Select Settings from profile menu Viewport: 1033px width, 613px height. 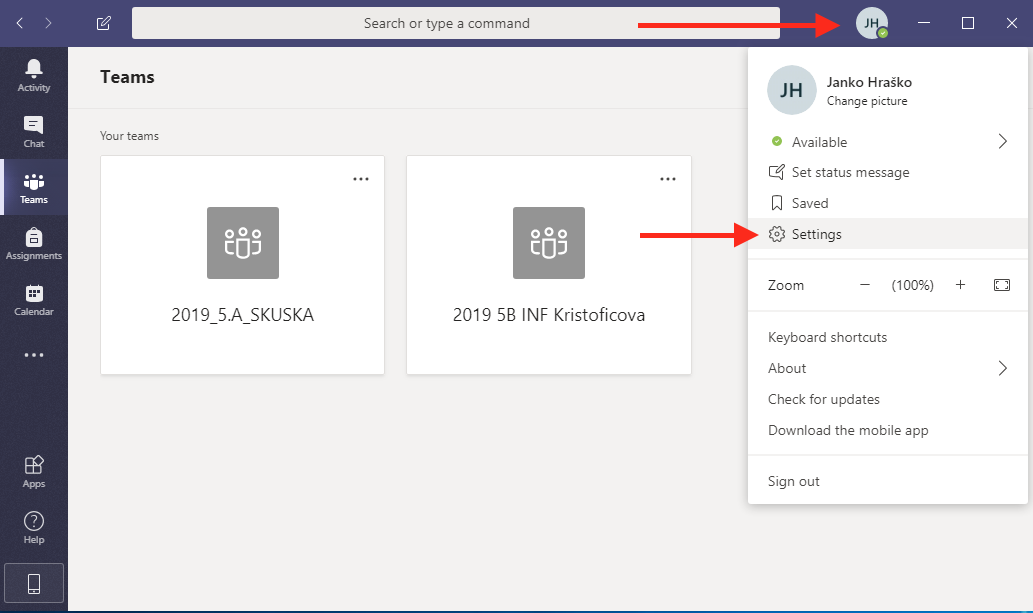816,234
